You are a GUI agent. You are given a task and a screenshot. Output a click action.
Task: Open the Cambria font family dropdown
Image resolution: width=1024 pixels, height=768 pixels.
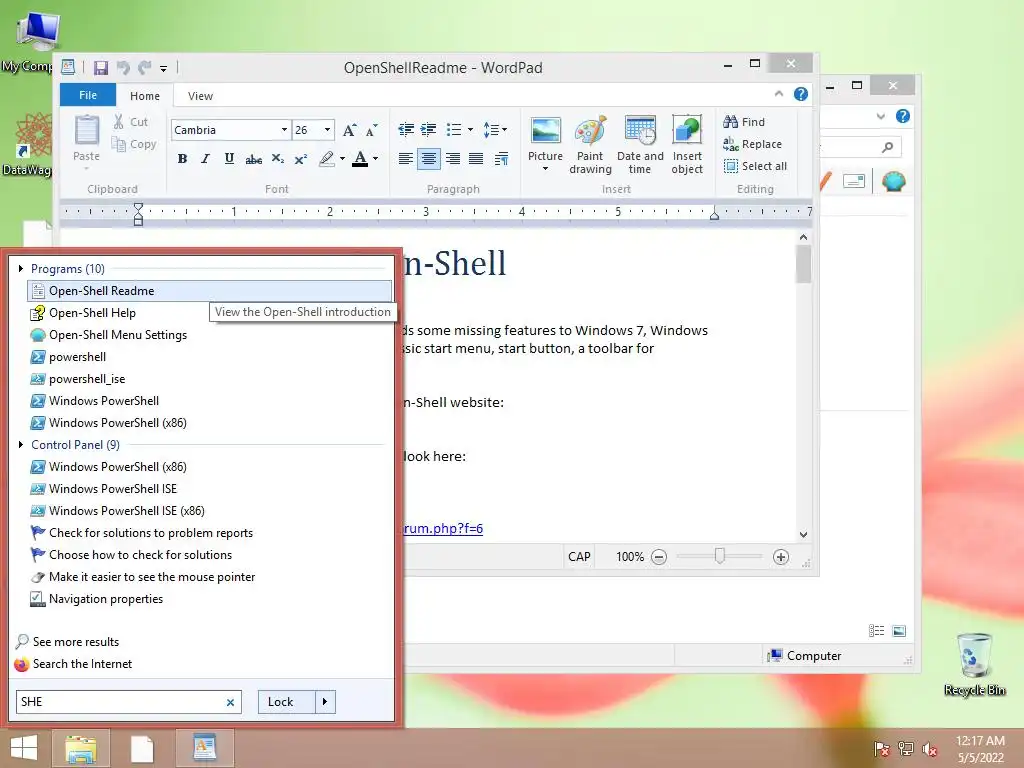click(x=284, y=130)
